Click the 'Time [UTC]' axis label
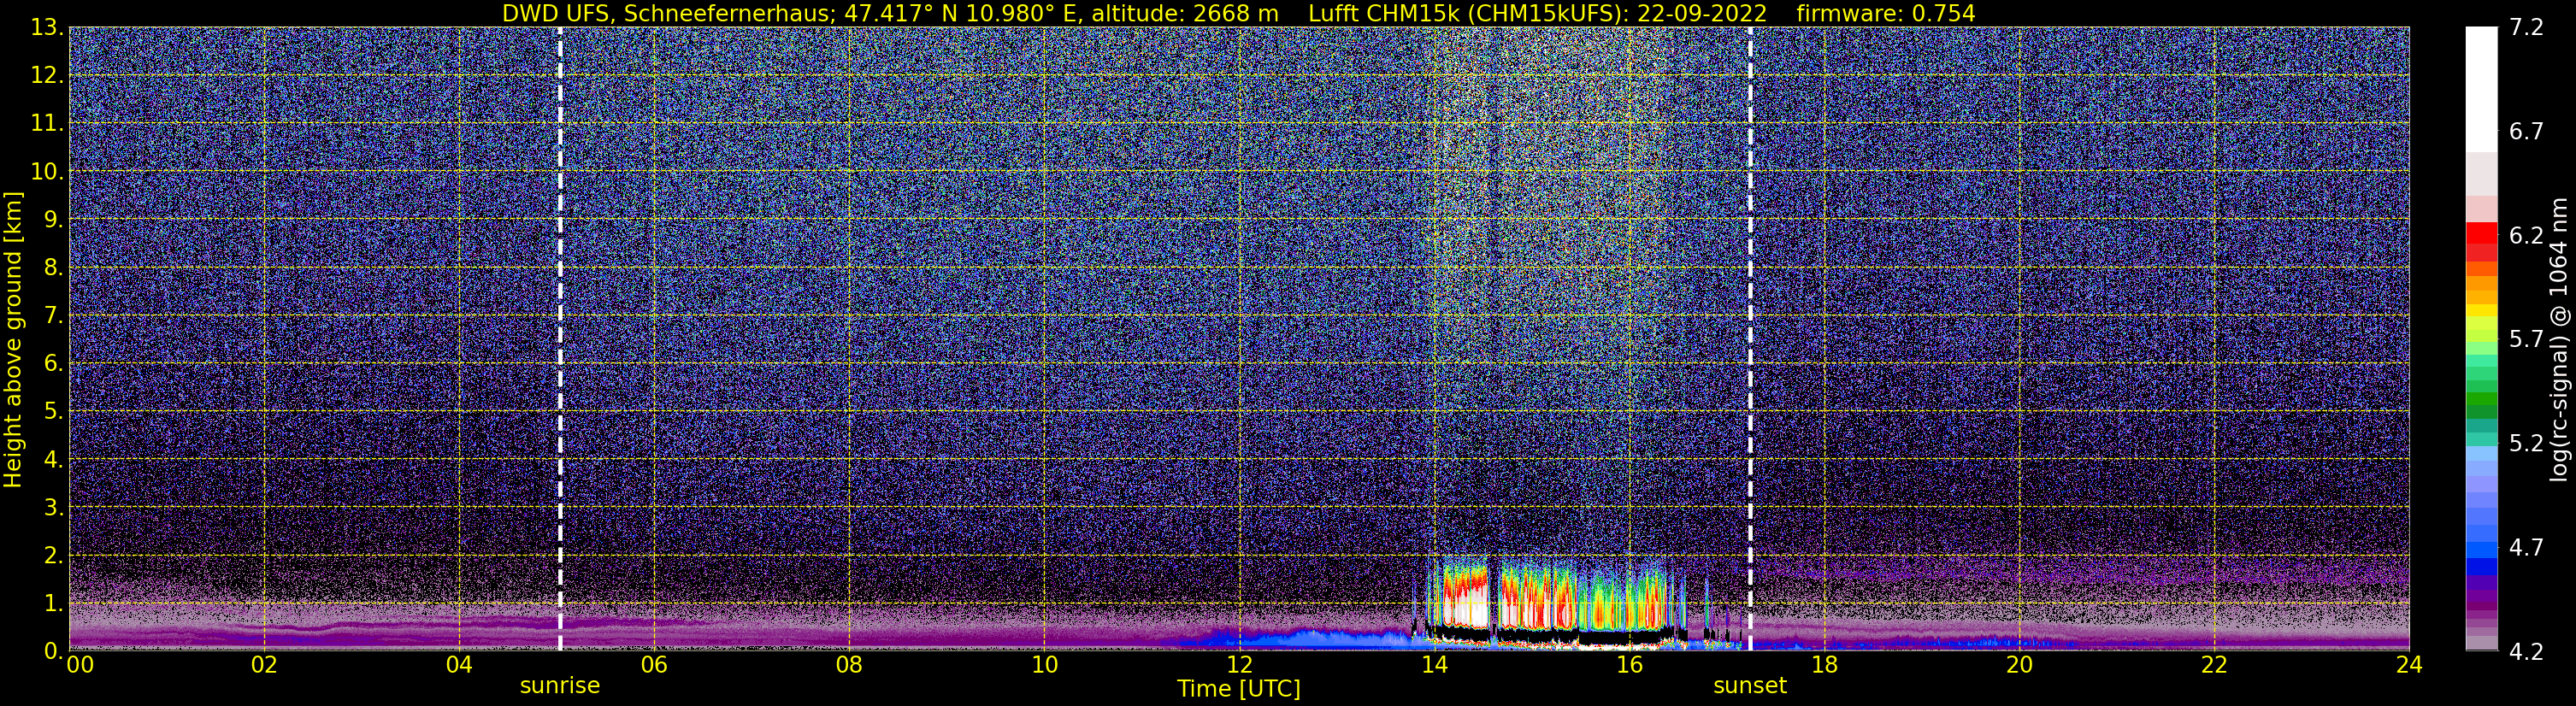Image resolution: width=2576 pixels, height=706 pixels. [1238, 689]
